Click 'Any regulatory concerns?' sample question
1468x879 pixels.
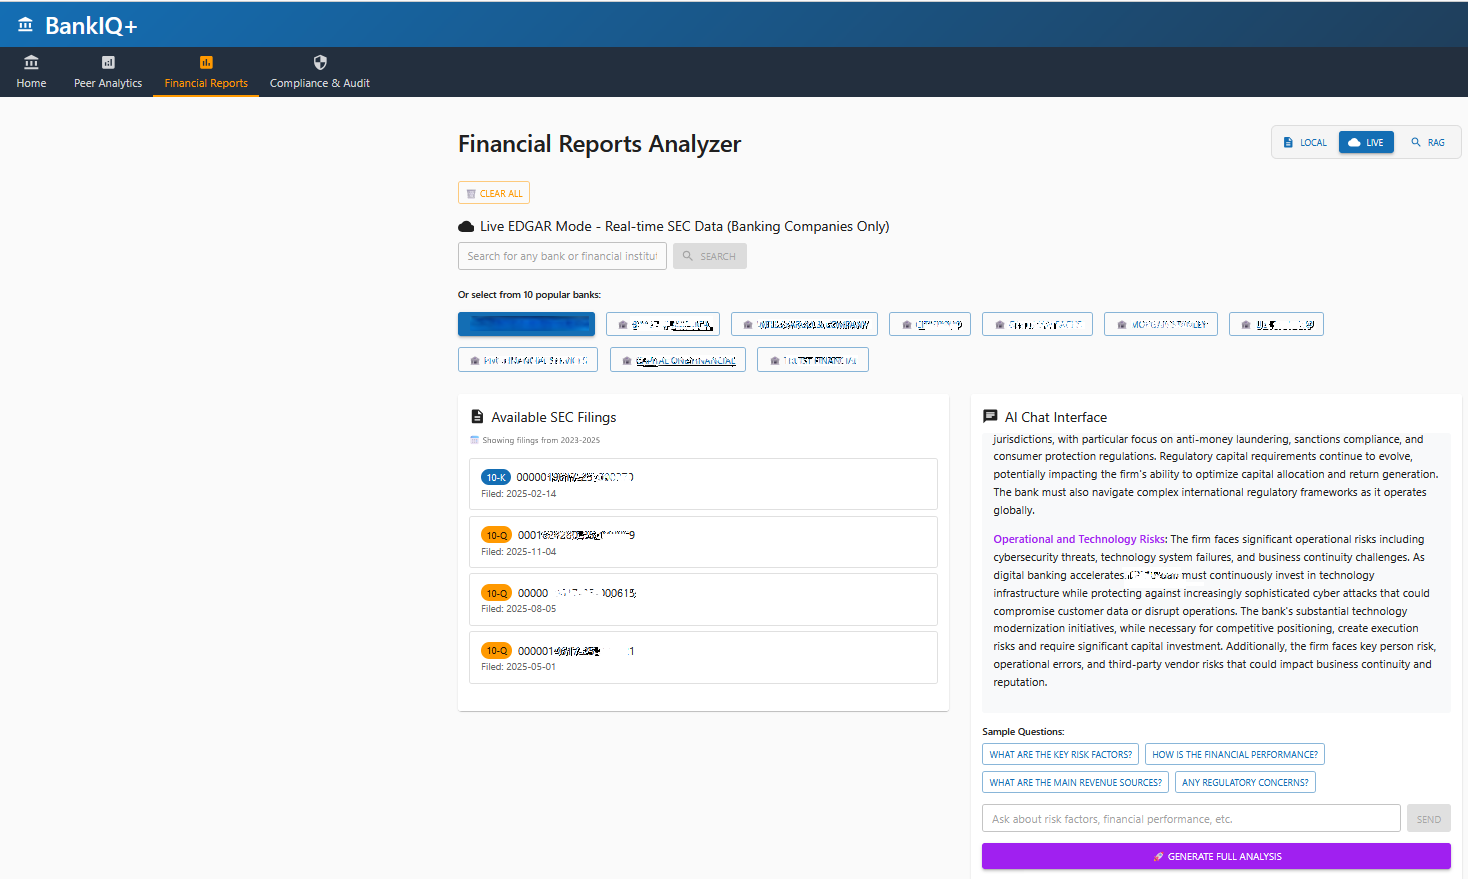point(1245,783)
